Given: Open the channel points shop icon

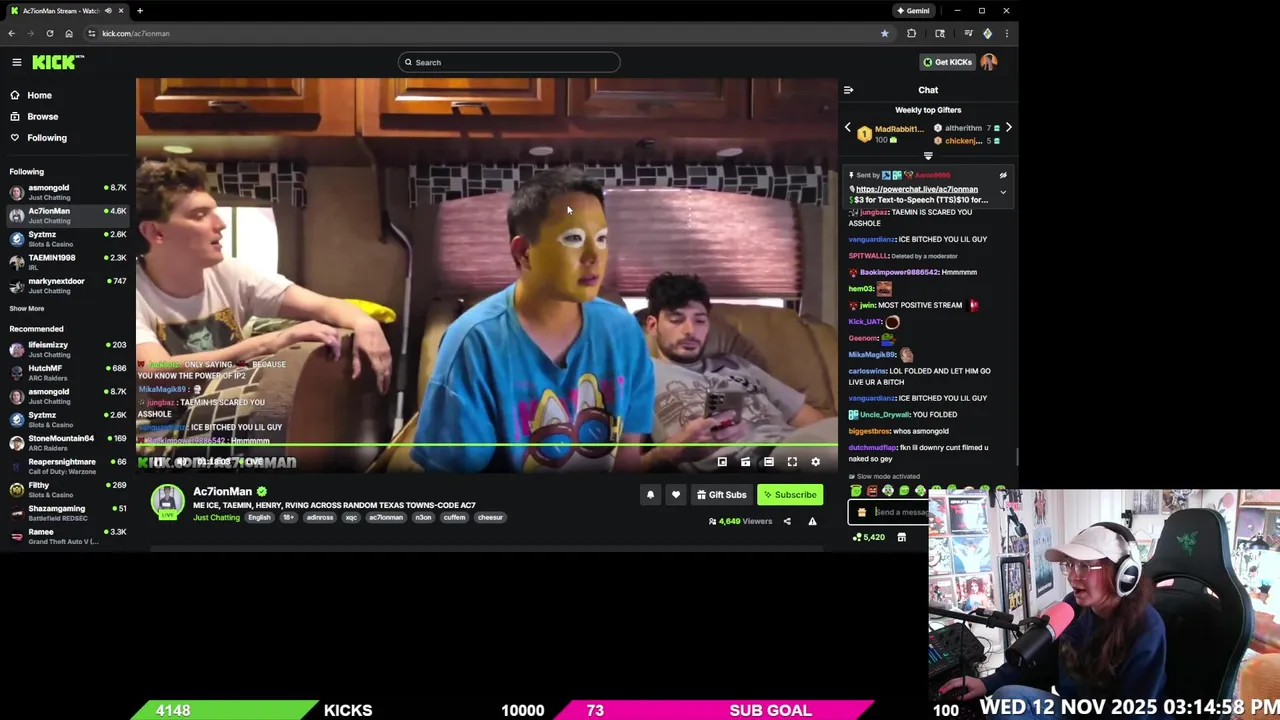Looking at the screenshot, I should (x=901, y=537).
